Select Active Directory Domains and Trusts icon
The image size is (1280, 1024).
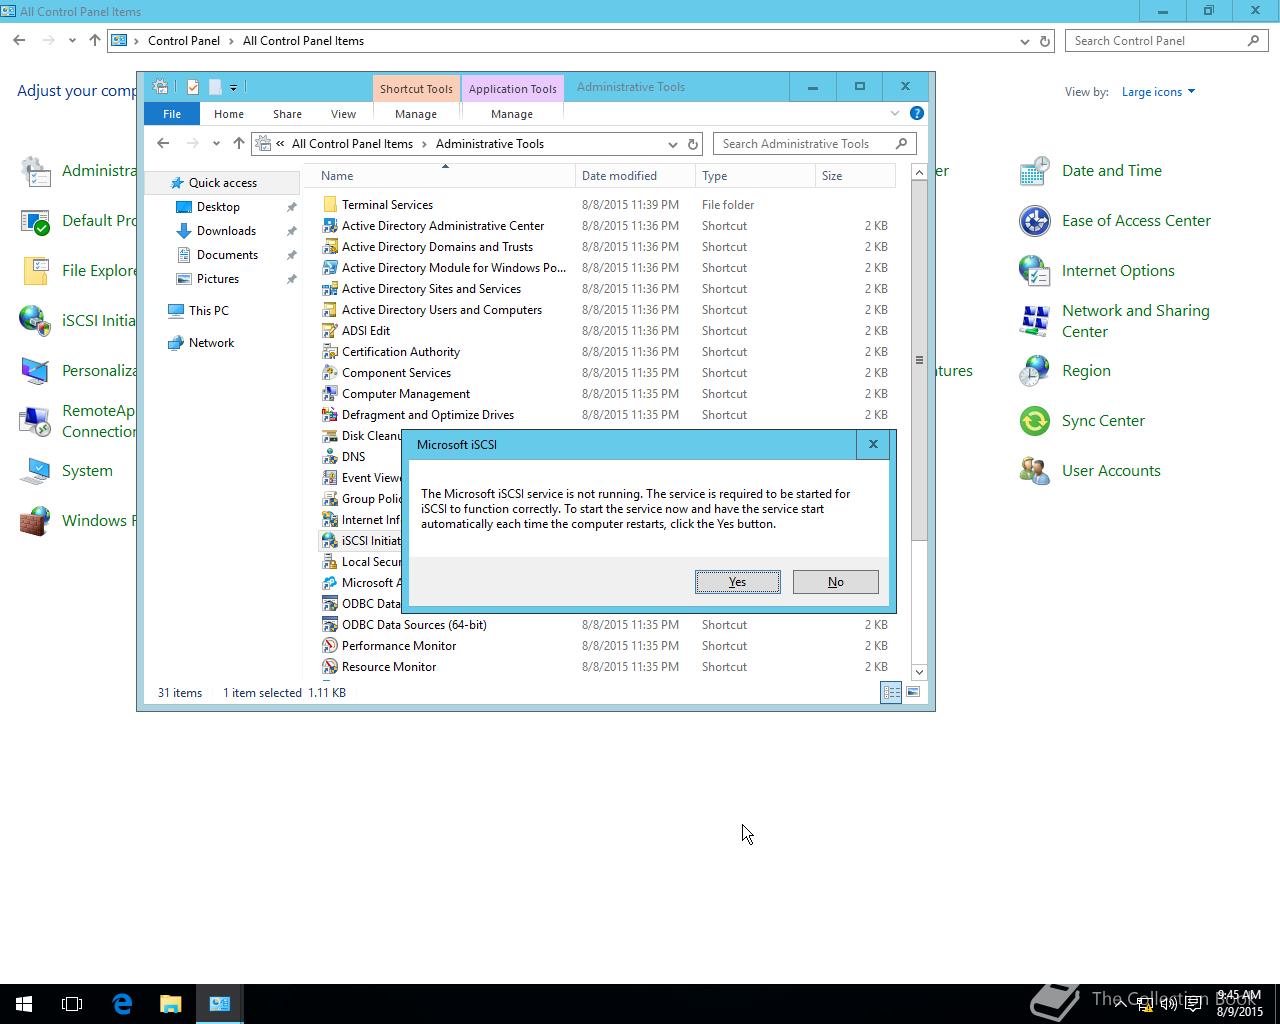click(x=330, y=247)
